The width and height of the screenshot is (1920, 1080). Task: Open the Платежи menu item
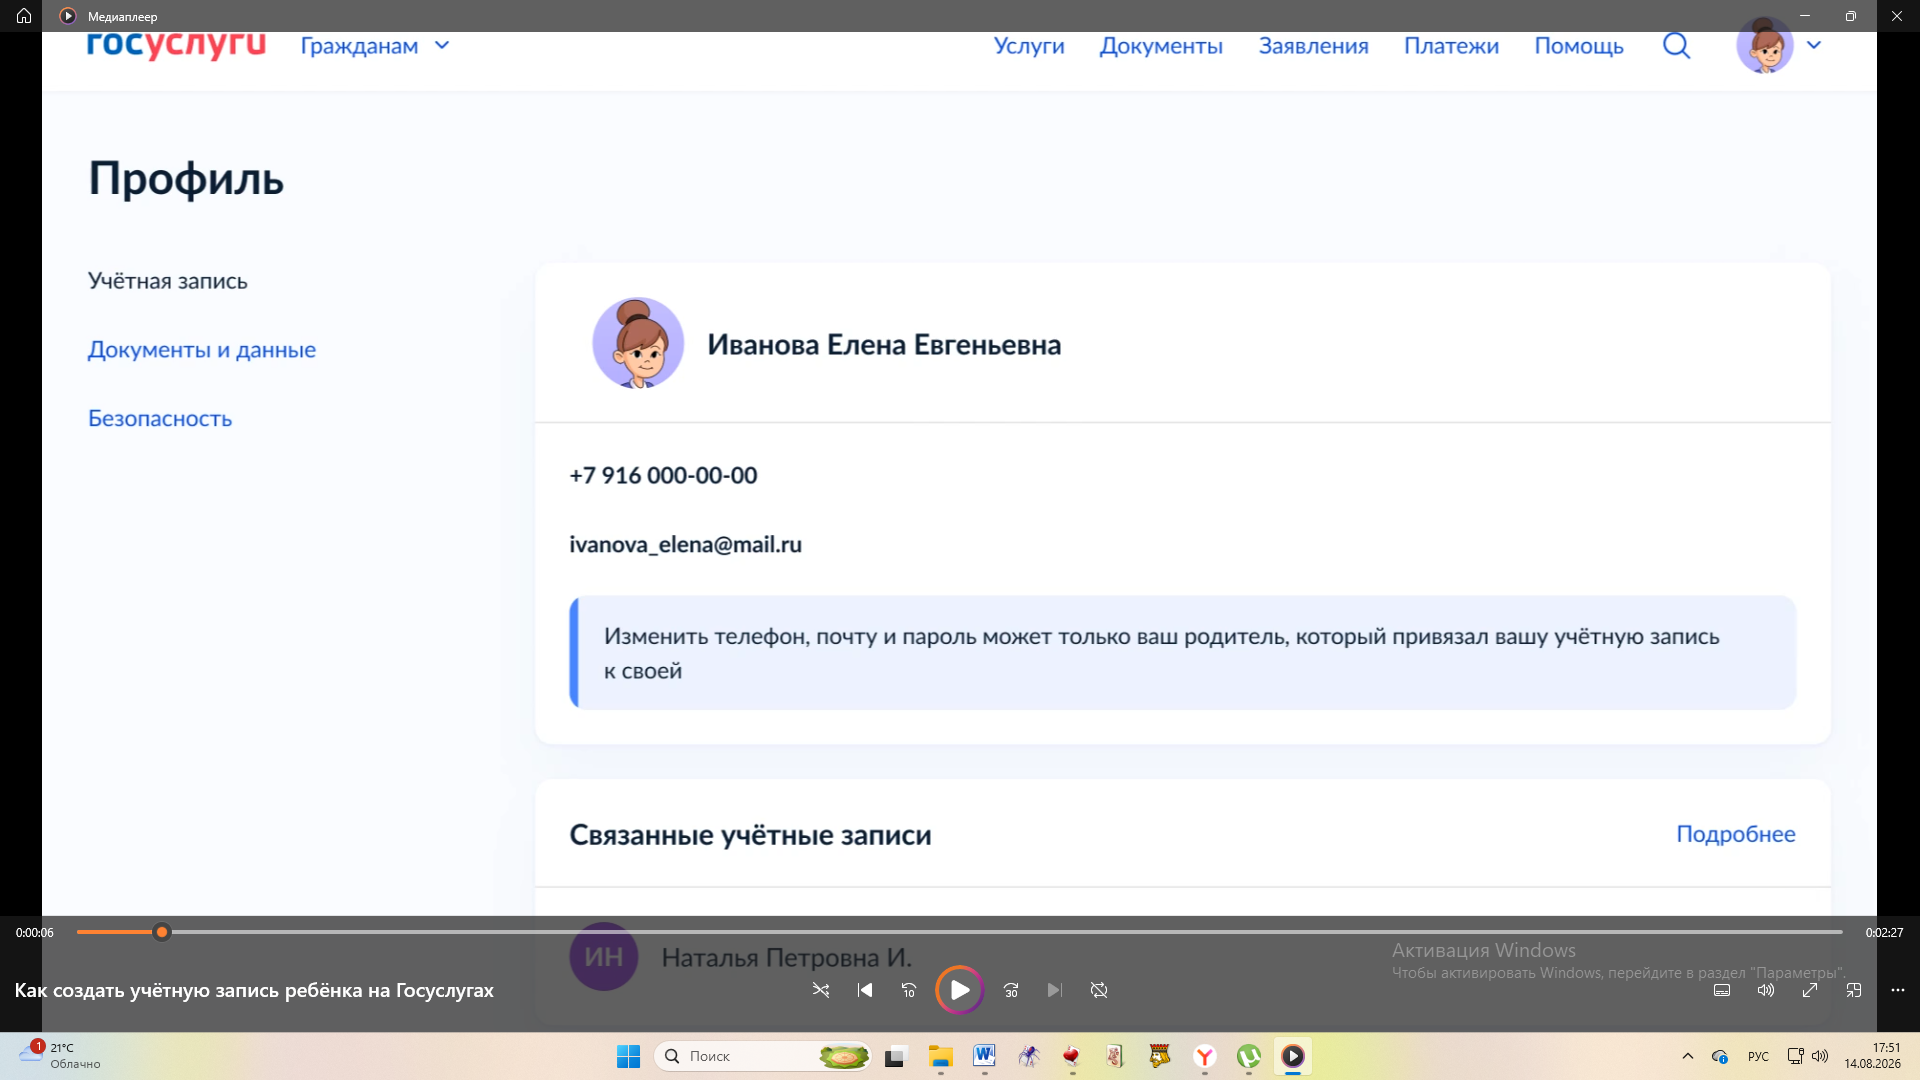tap(1451, 46)
